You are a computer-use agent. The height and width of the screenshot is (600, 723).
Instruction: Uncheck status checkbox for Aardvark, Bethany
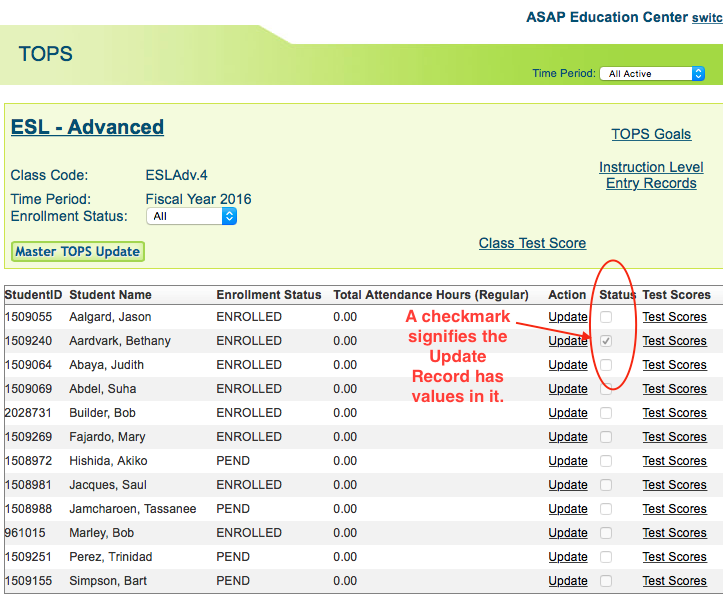tap(606, 341)
